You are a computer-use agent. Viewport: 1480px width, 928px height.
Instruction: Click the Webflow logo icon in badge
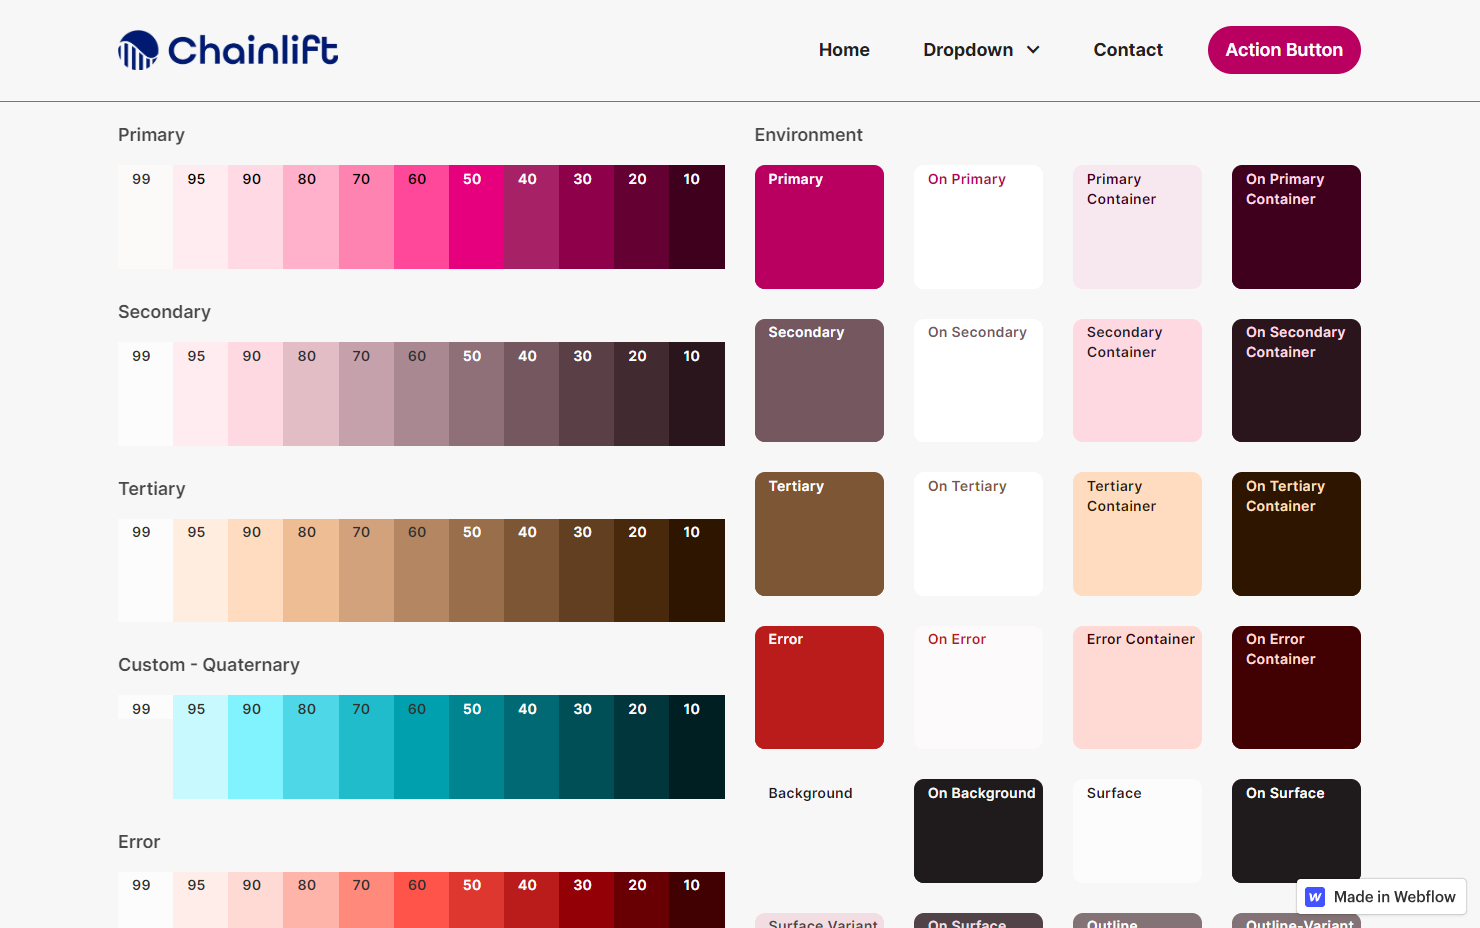point(1316,897)
